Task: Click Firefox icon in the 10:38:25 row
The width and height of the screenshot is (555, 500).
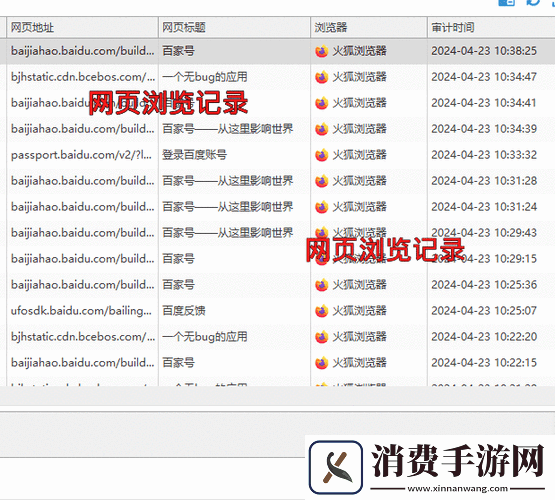Action: (321, 51)
